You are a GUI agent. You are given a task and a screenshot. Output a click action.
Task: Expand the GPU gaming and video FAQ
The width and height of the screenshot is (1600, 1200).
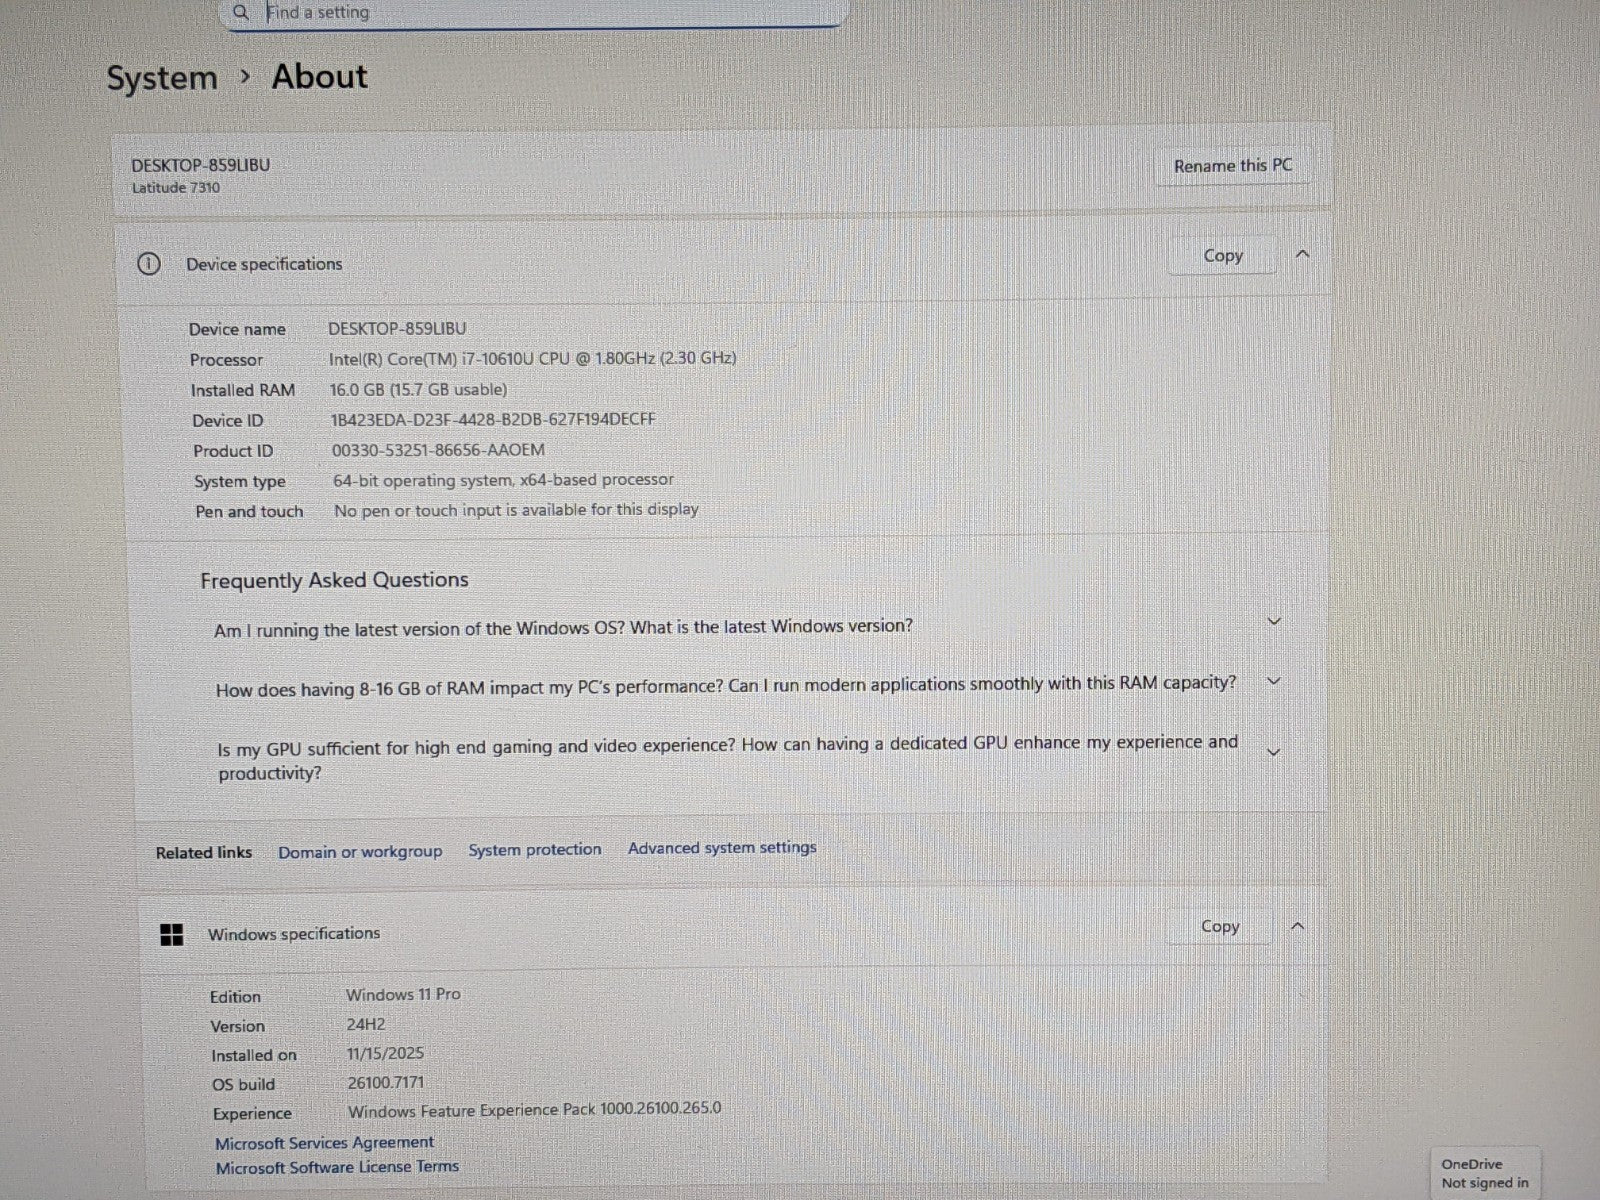[x=1273, y=753]
